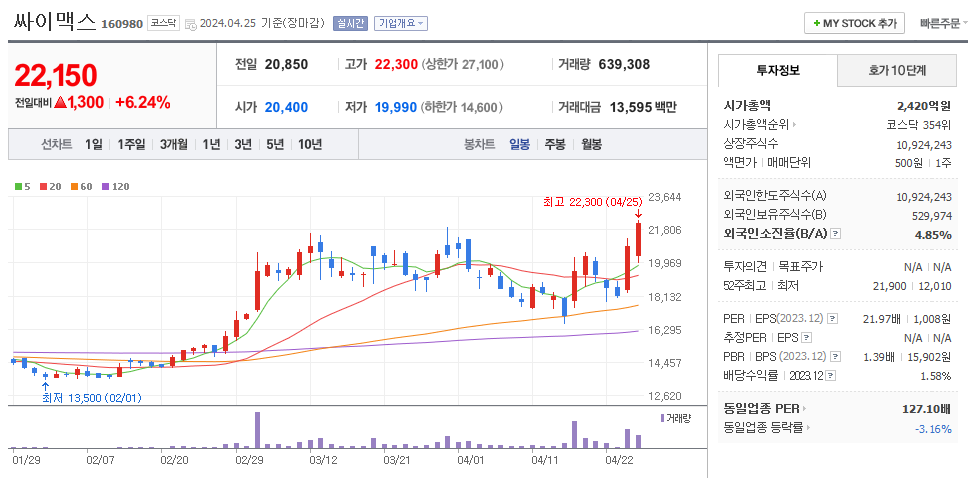Click the 상한가 27,100 text
Viewport: 977px width, 478px height.
(x=462, y=64)
